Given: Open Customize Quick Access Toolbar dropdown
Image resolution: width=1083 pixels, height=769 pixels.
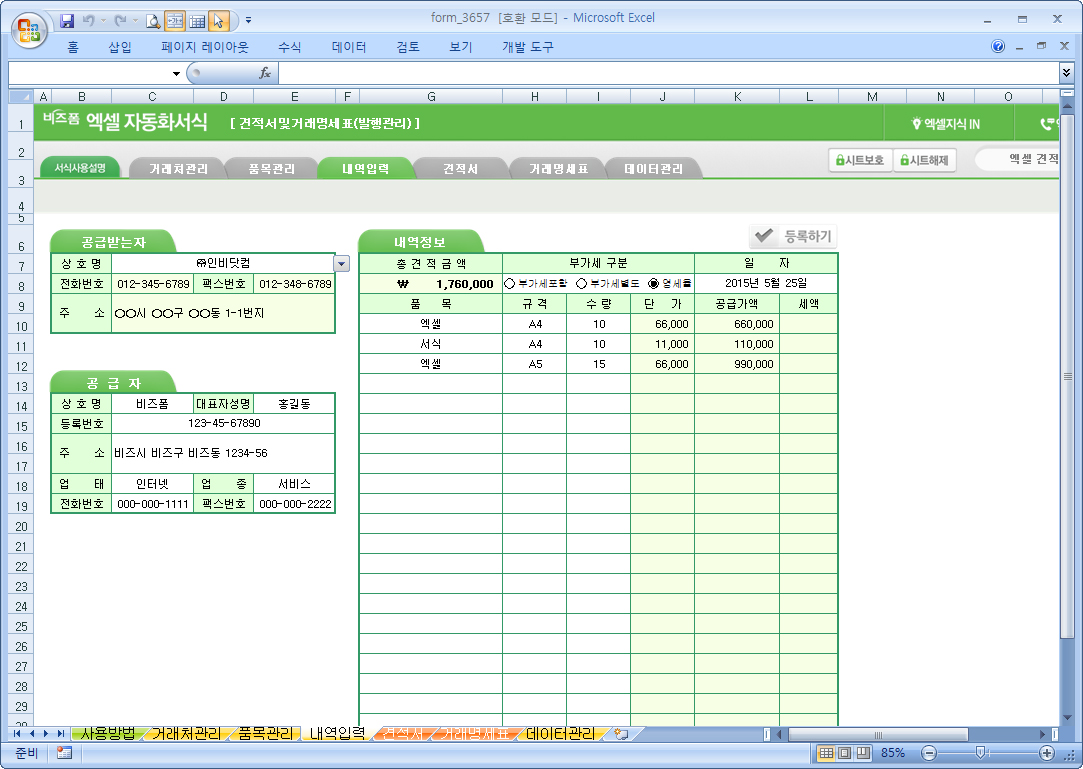Looking at the screenshot, I should coord(248,20).
